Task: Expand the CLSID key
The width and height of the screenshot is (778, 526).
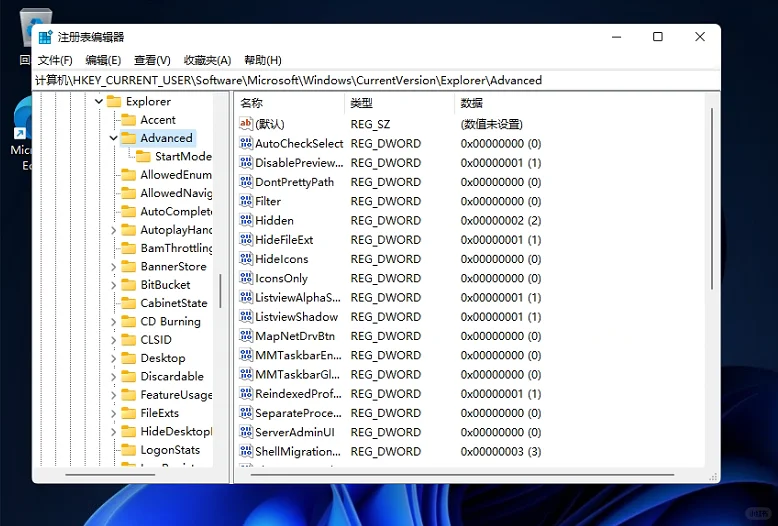Action: pos(114,340)
